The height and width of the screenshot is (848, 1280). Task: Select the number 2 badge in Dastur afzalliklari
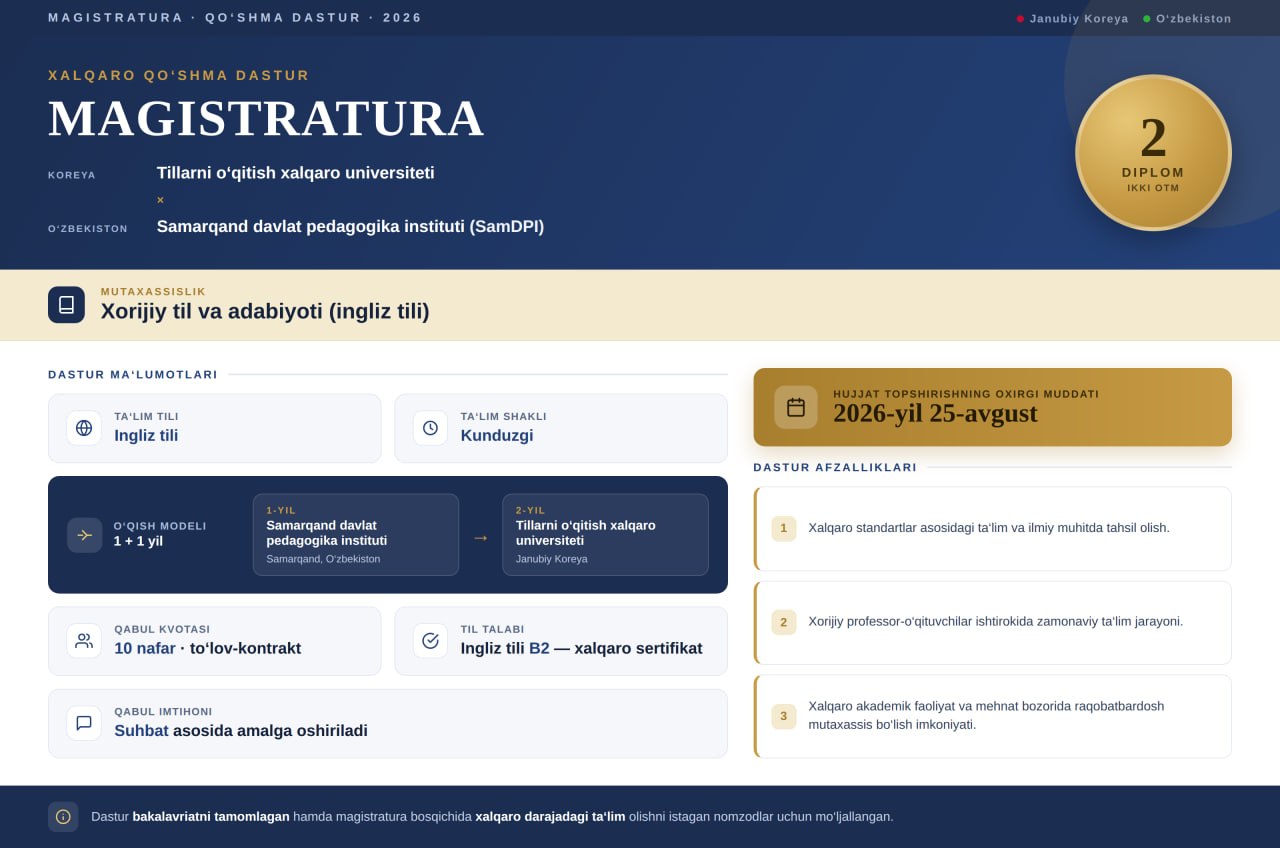(x=784, y=622)
